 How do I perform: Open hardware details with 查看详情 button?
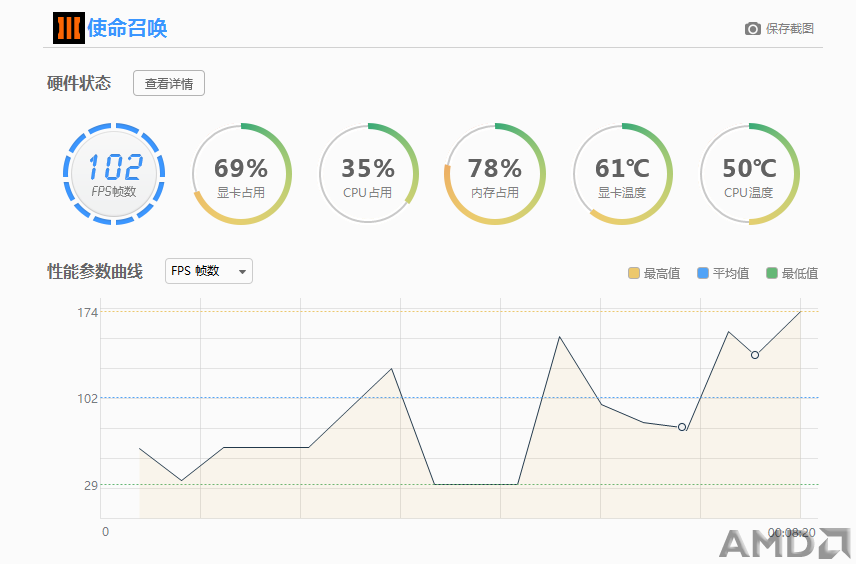pyautogui.click(x=169, y=83)
